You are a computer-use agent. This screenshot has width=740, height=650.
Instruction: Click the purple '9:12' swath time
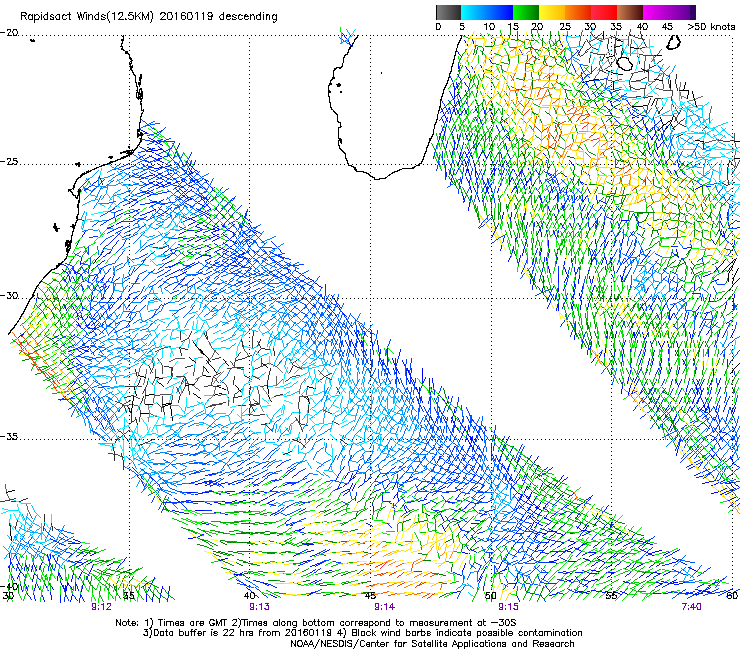click(101, 606)
